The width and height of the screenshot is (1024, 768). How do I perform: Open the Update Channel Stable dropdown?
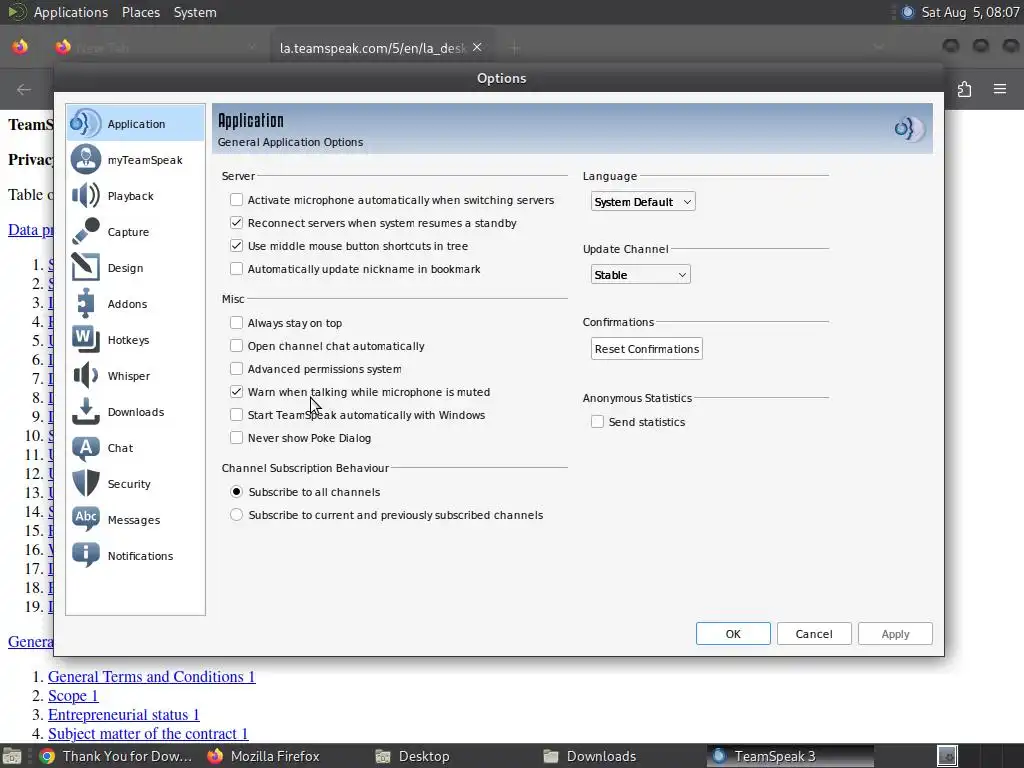[x=641, y=274]
